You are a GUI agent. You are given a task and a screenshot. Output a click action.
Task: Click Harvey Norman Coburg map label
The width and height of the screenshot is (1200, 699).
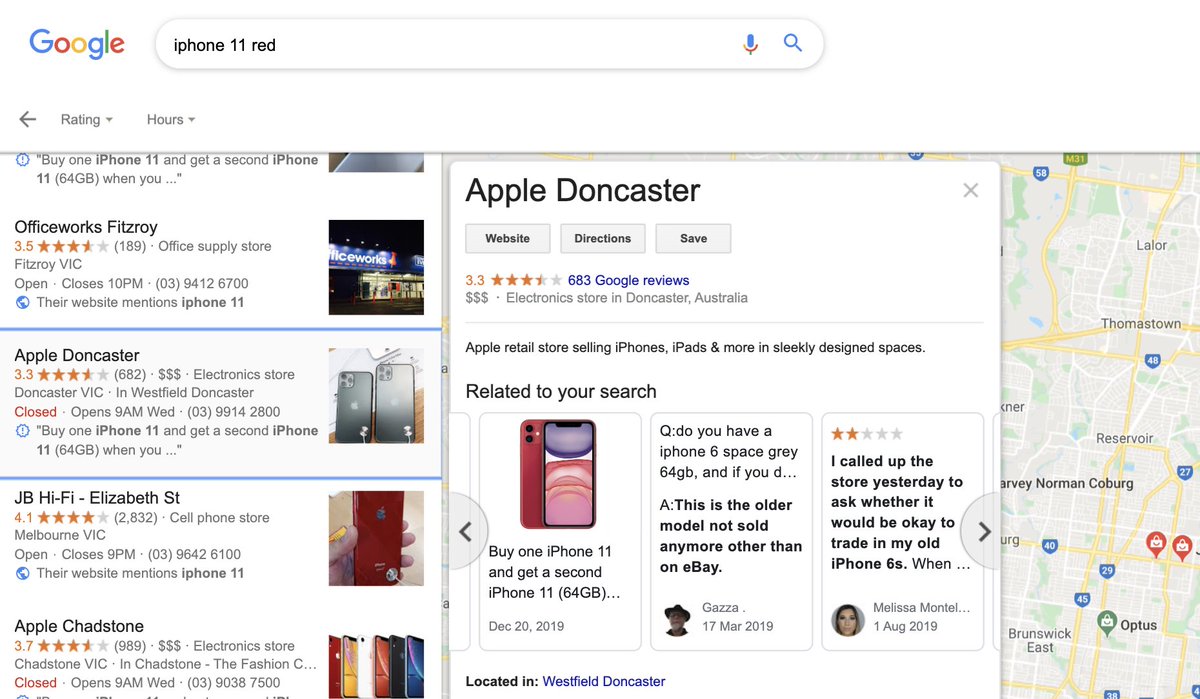(x=1068, y=484)
